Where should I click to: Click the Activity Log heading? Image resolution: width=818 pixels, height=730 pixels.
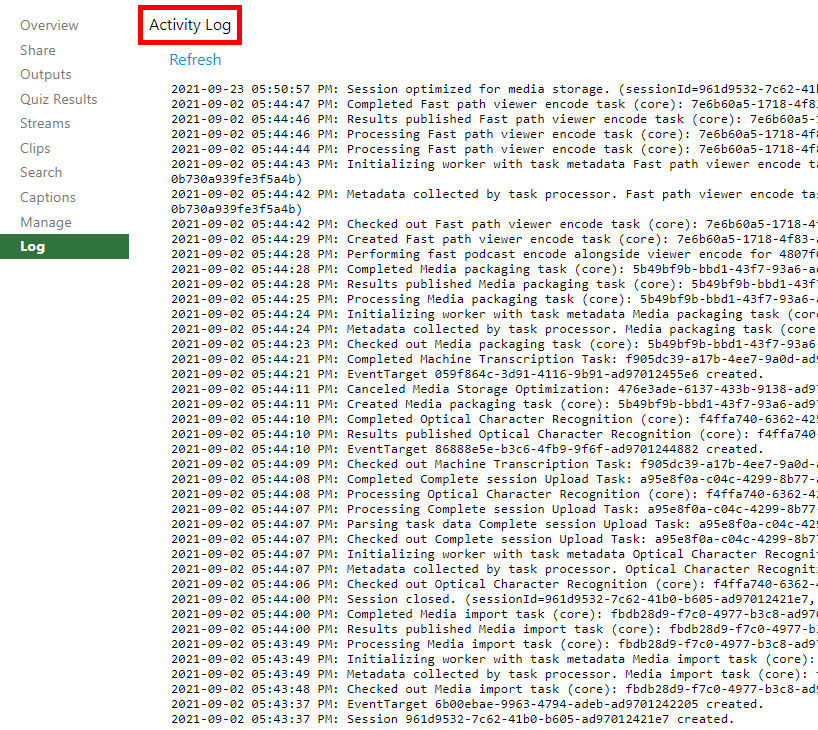190,25
